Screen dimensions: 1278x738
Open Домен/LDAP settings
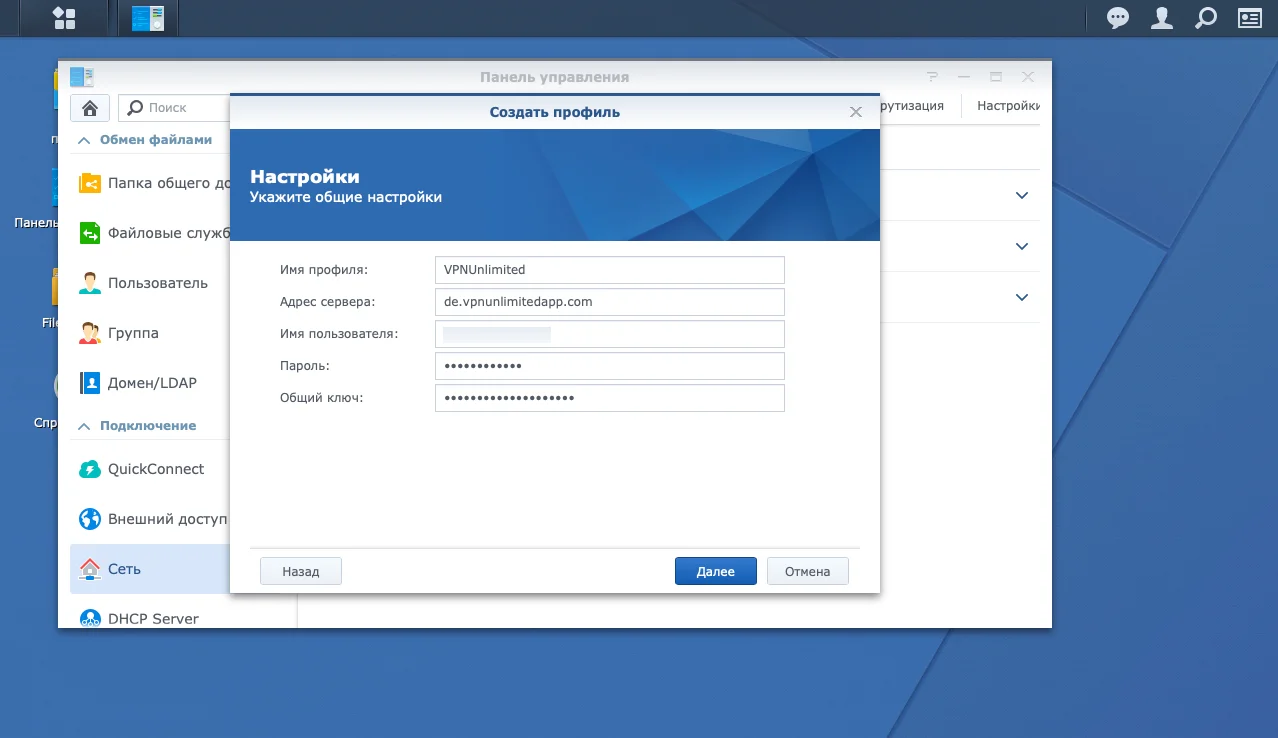click(x=152, y=383)
